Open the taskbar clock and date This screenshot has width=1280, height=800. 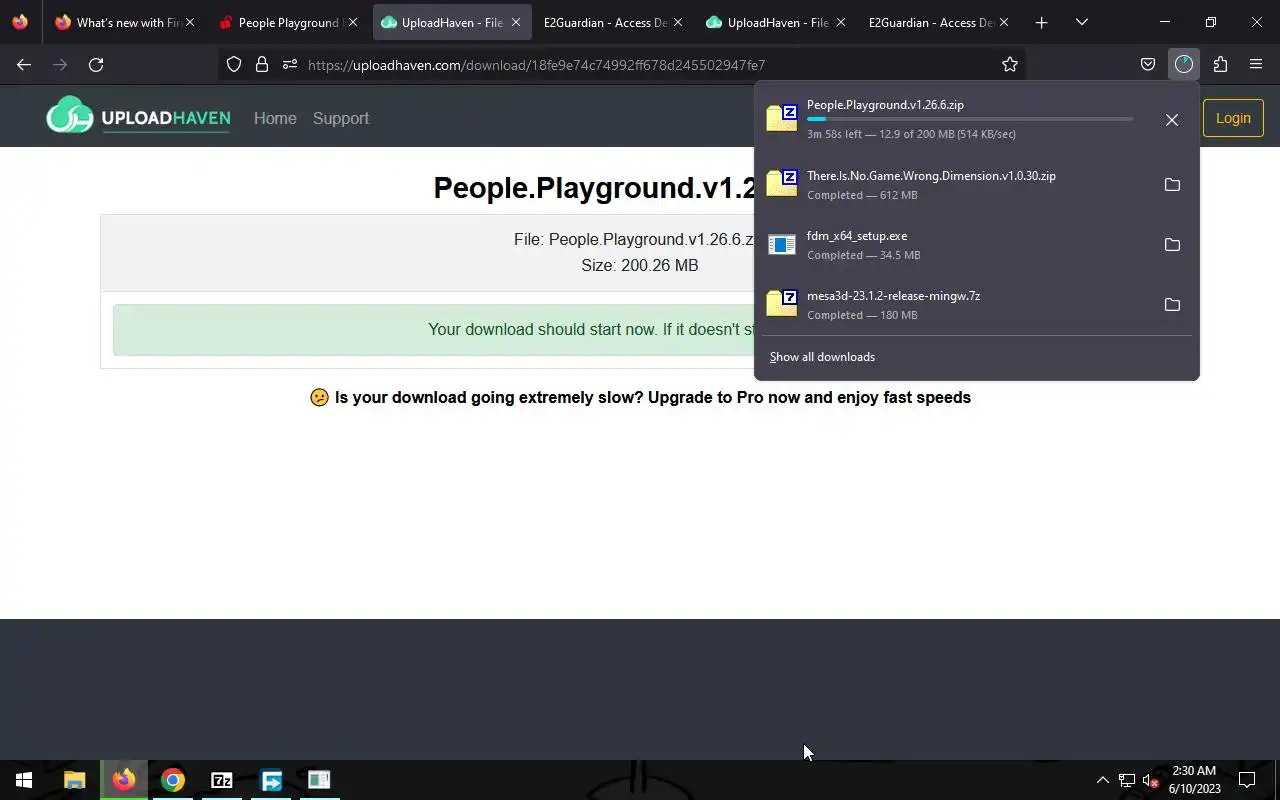pyautogui.click(x=1194, y=780)
